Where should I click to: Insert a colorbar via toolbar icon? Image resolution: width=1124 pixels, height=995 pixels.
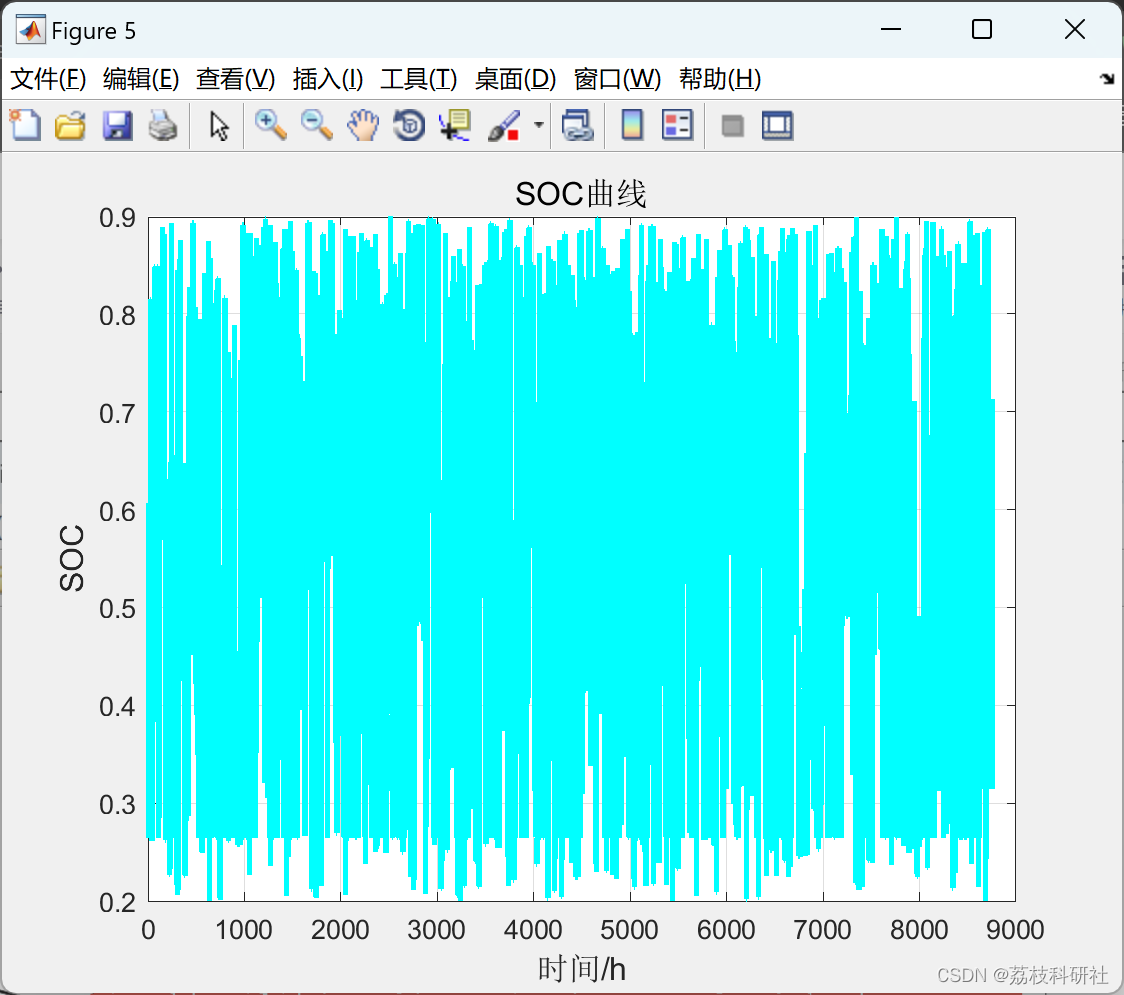(x=632, y=125)
